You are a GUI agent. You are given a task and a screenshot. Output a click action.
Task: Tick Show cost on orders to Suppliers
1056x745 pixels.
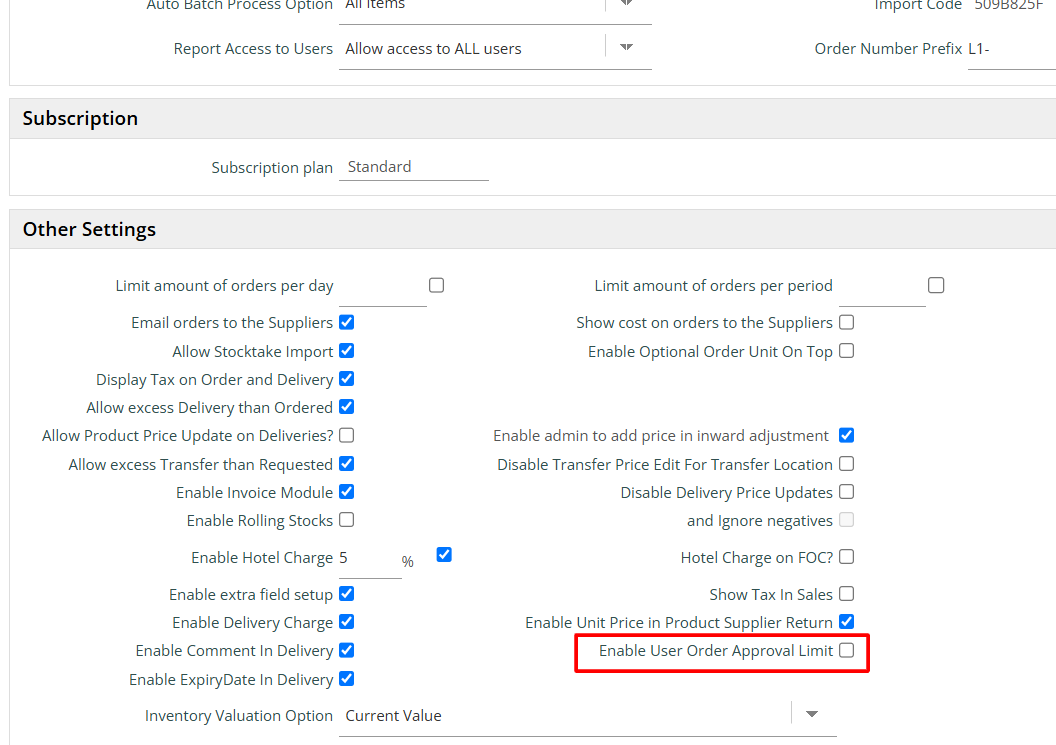(846, 323)
